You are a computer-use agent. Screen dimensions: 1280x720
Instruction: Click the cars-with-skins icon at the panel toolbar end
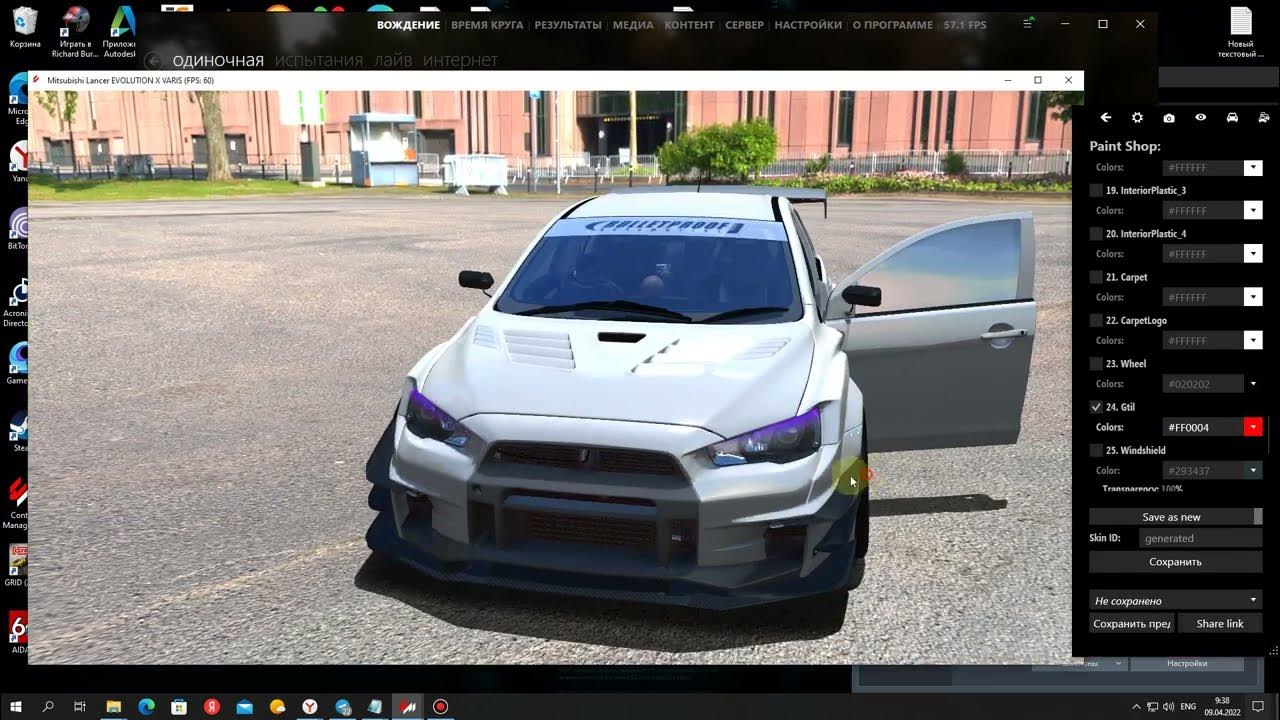pos(1263,118)
